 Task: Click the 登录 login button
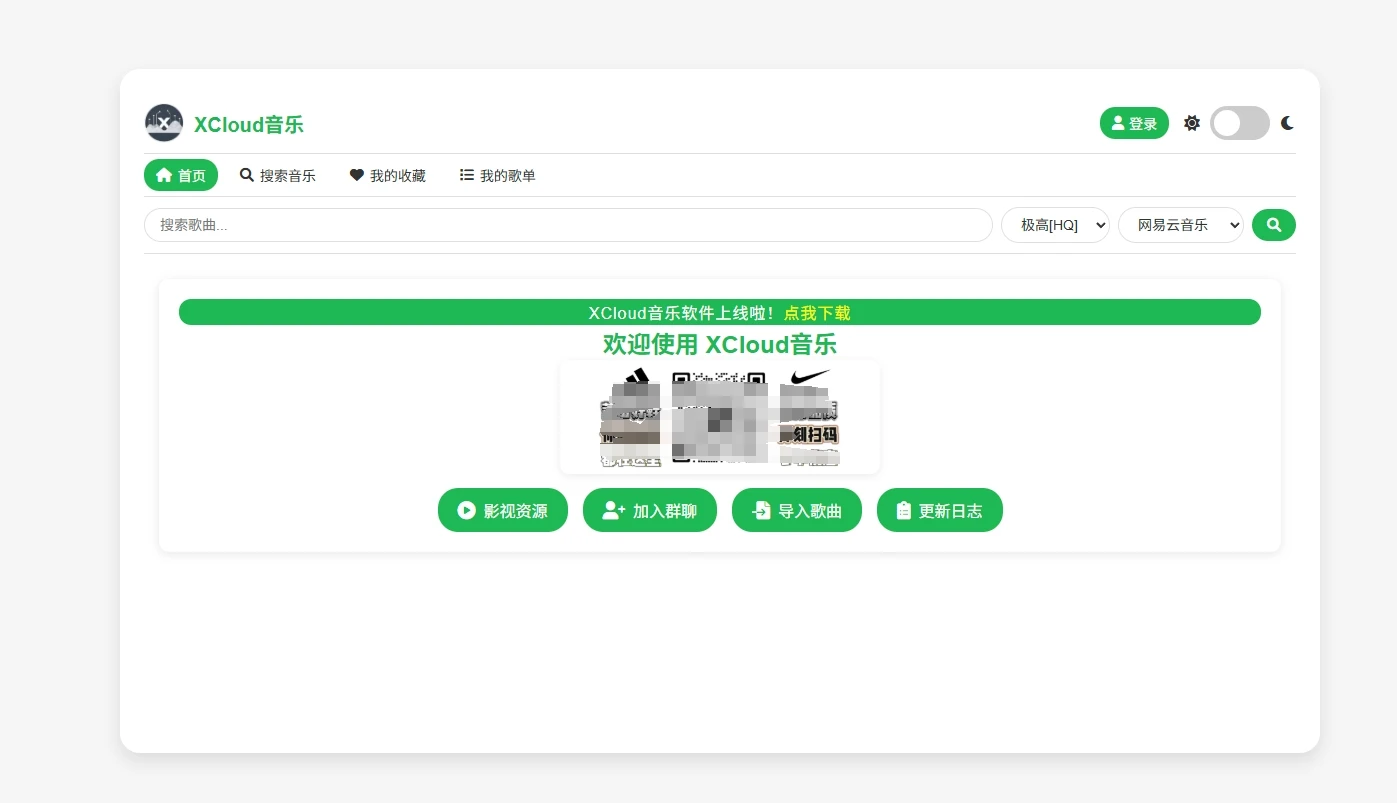(x=1134, y=123)
